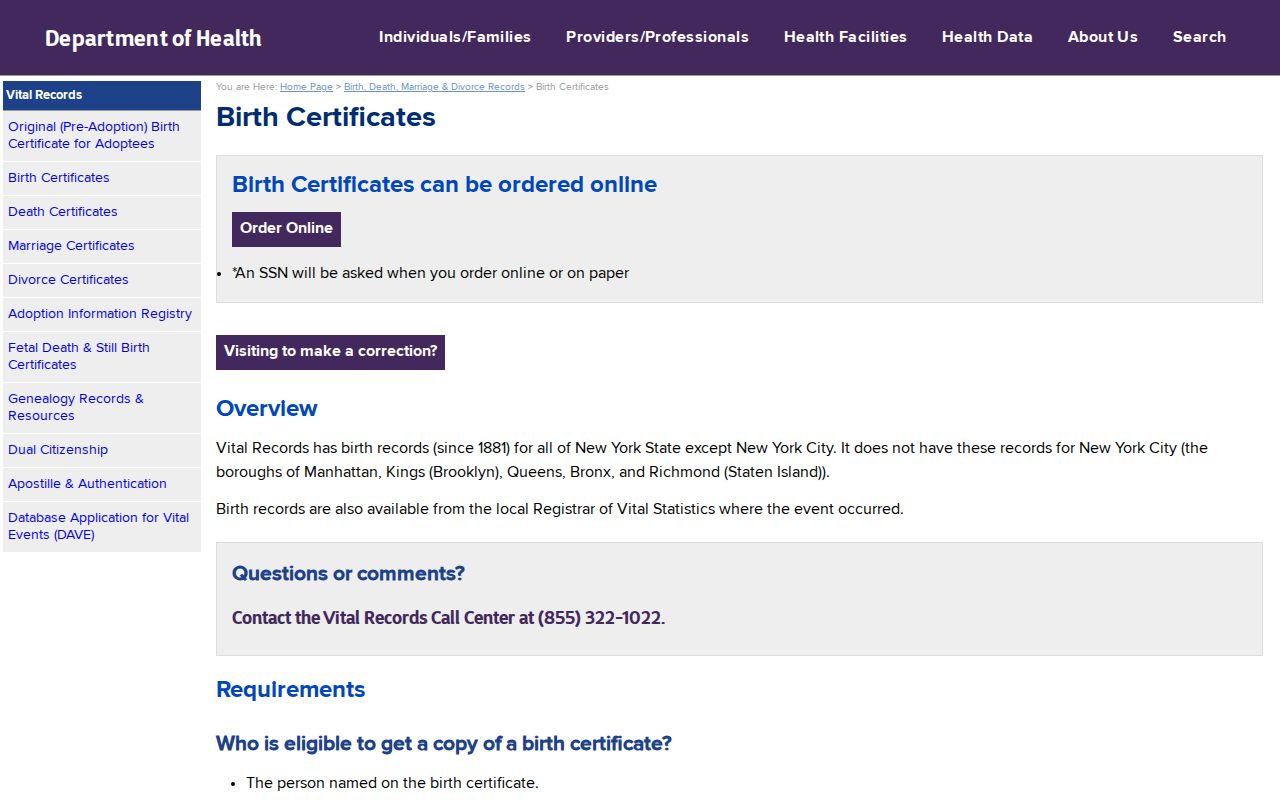Viewport: 1280px width, 800px height.
Task: Open Adoption Information Registry link
Action: (x=102, y=314)
